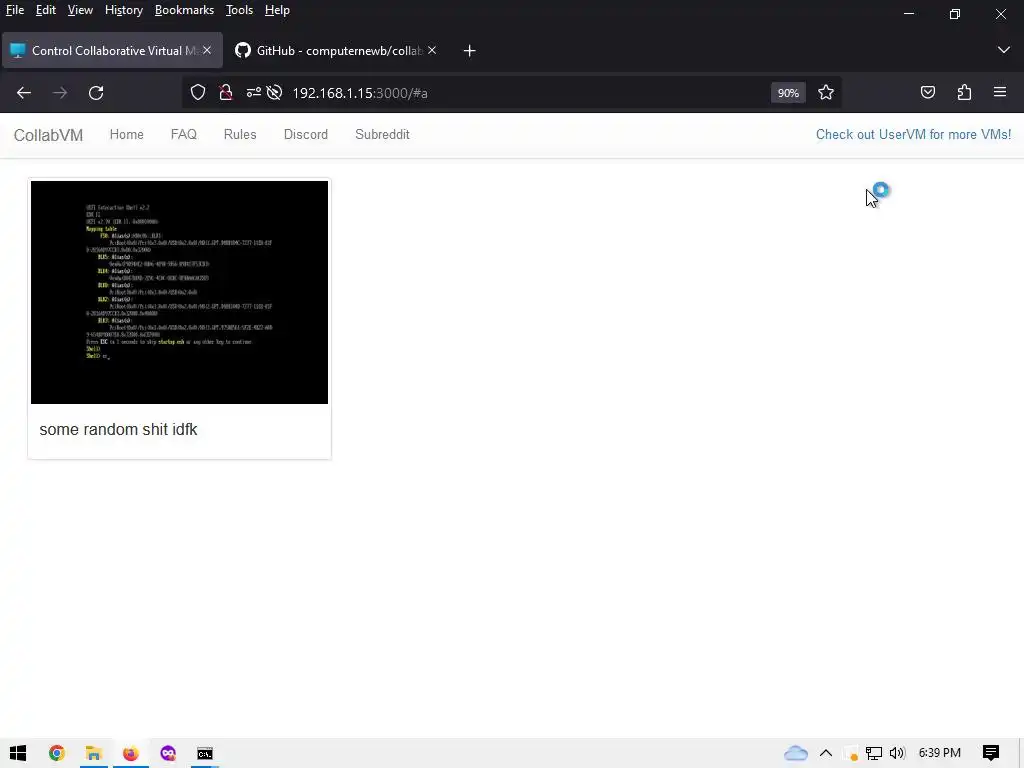Open the File menu
Screen dimensions: 1024x768
pyautogui.click(x=15, y=10)
